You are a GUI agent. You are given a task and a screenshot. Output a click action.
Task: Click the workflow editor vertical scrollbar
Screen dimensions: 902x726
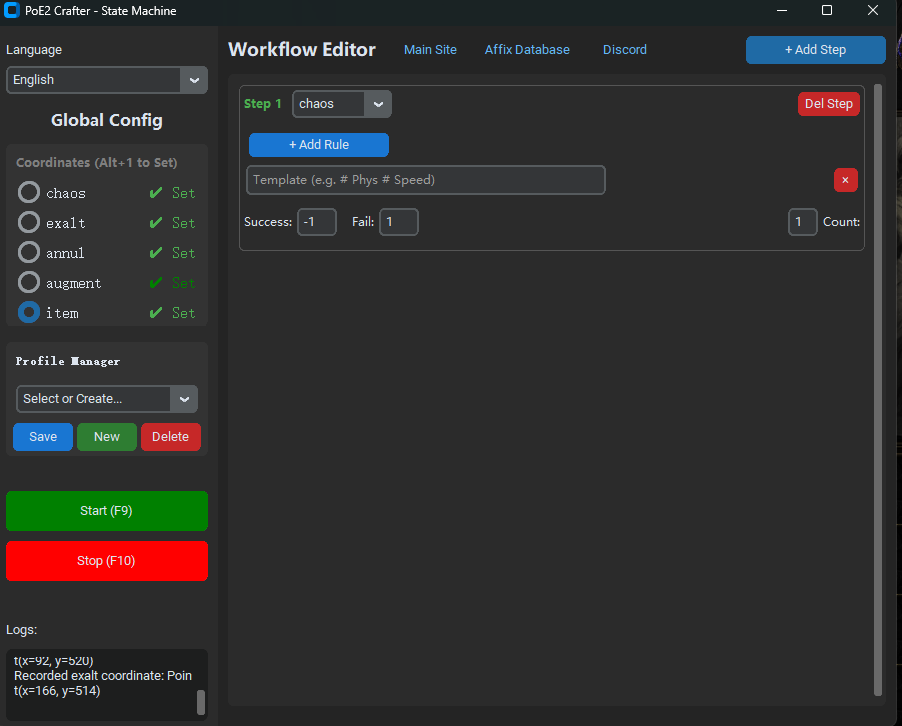pyautogui.click(x=878, y=390)
